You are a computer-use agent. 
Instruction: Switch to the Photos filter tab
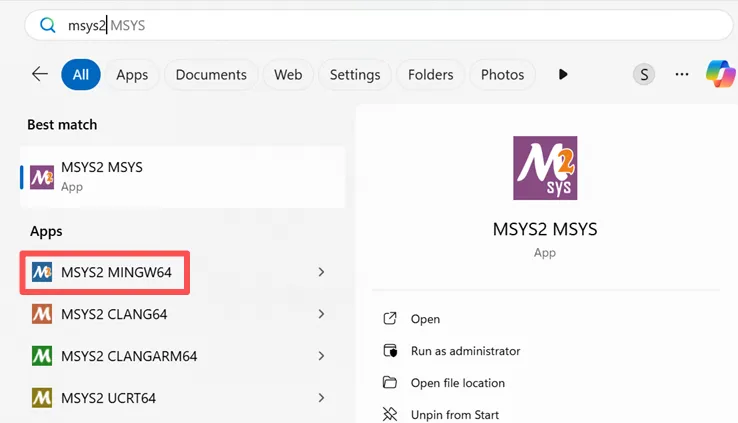point(502,74)
